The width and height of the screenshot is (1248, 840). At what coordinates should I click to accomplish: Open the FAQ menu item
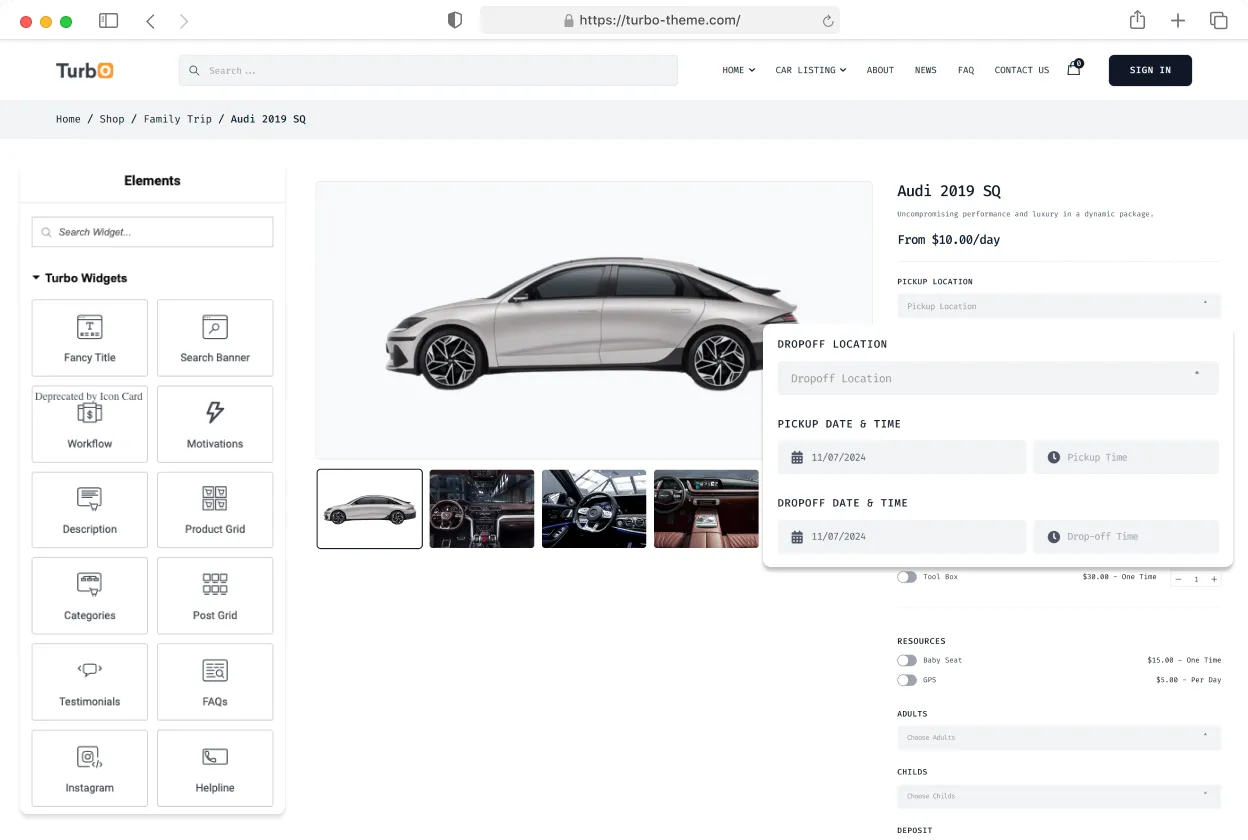click(x=965, y=70)
